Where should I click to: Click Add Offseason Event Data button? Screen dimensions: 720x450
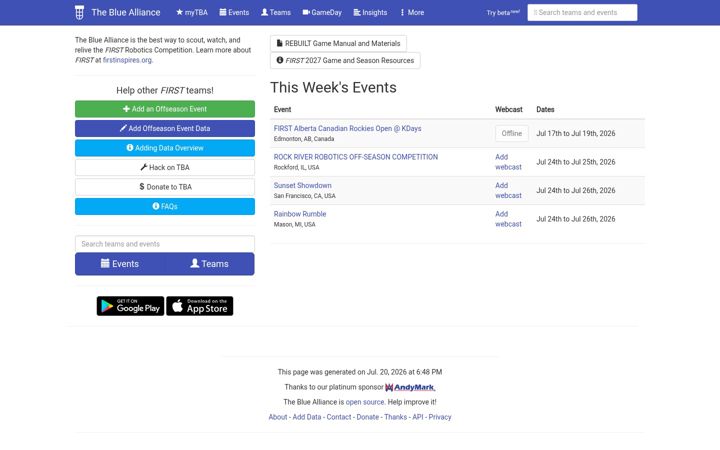(165, 129)
